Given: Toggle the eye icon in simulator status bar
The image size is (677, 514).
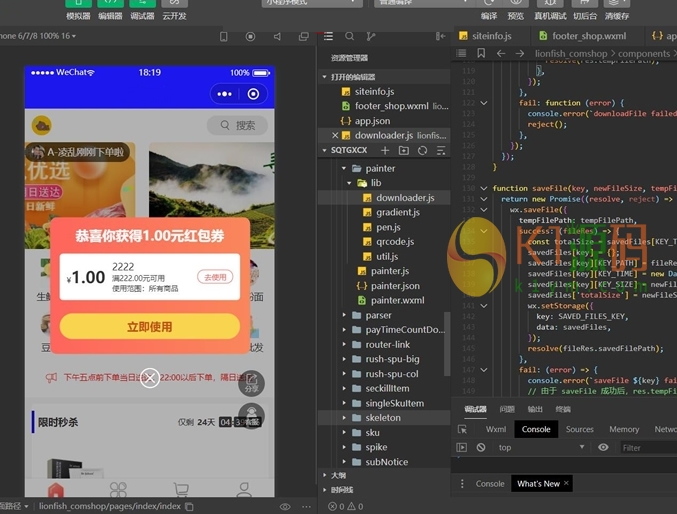Looking at the screenshot, I should (x=285, y=507).
